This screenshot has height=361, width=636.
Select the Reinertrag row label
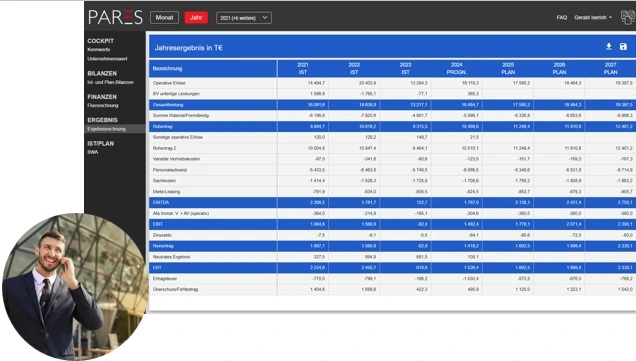(x=163, y=246)
